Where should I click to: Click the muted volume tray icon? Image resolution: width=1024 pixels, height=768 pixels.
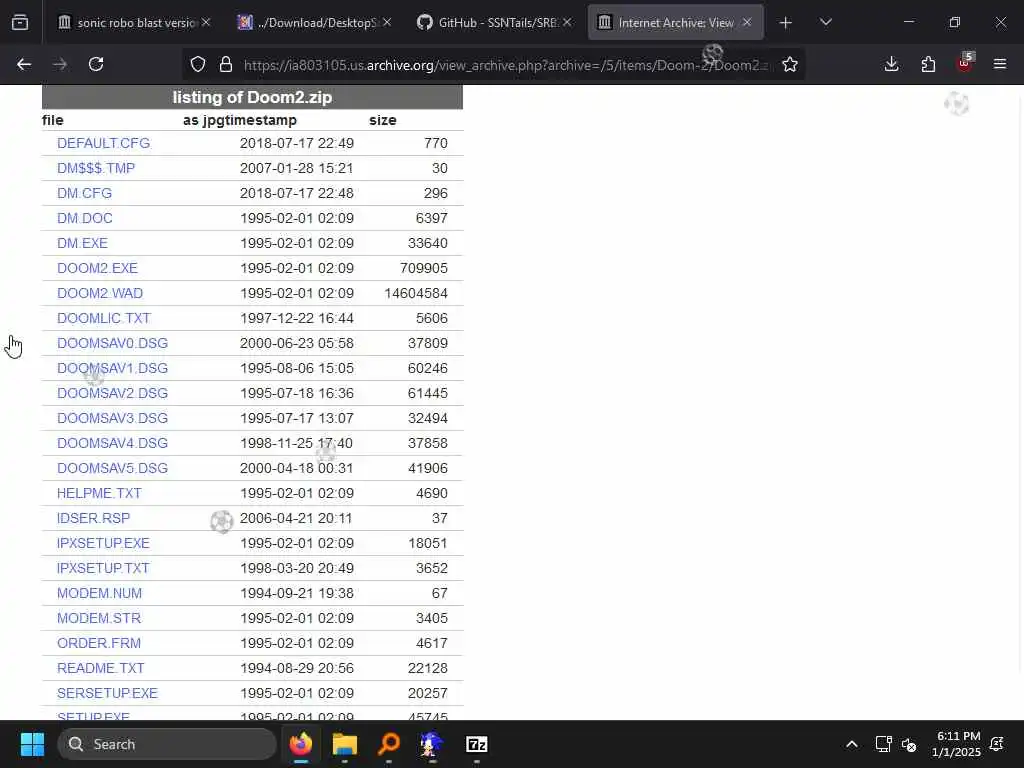[x=909, y=744]
